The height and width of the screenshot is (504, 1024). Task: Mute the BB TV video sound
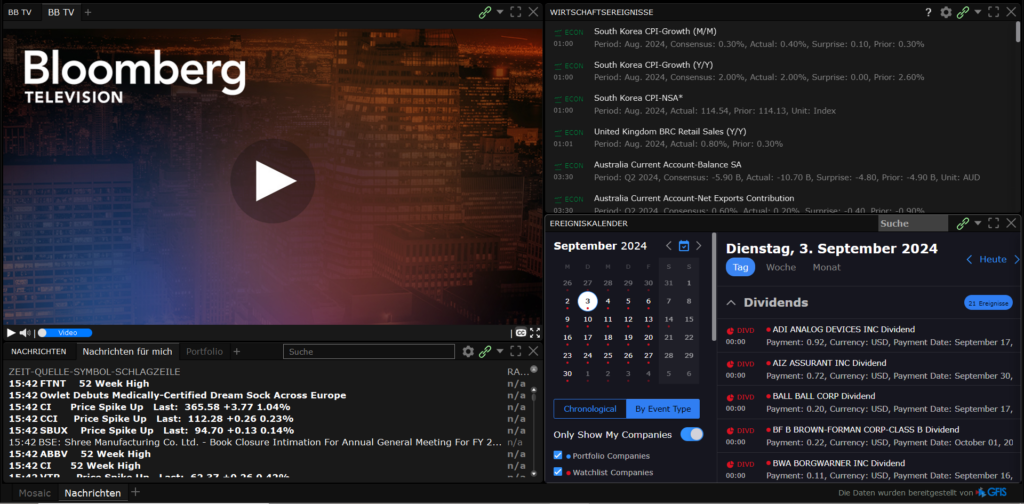coord(25,333)
